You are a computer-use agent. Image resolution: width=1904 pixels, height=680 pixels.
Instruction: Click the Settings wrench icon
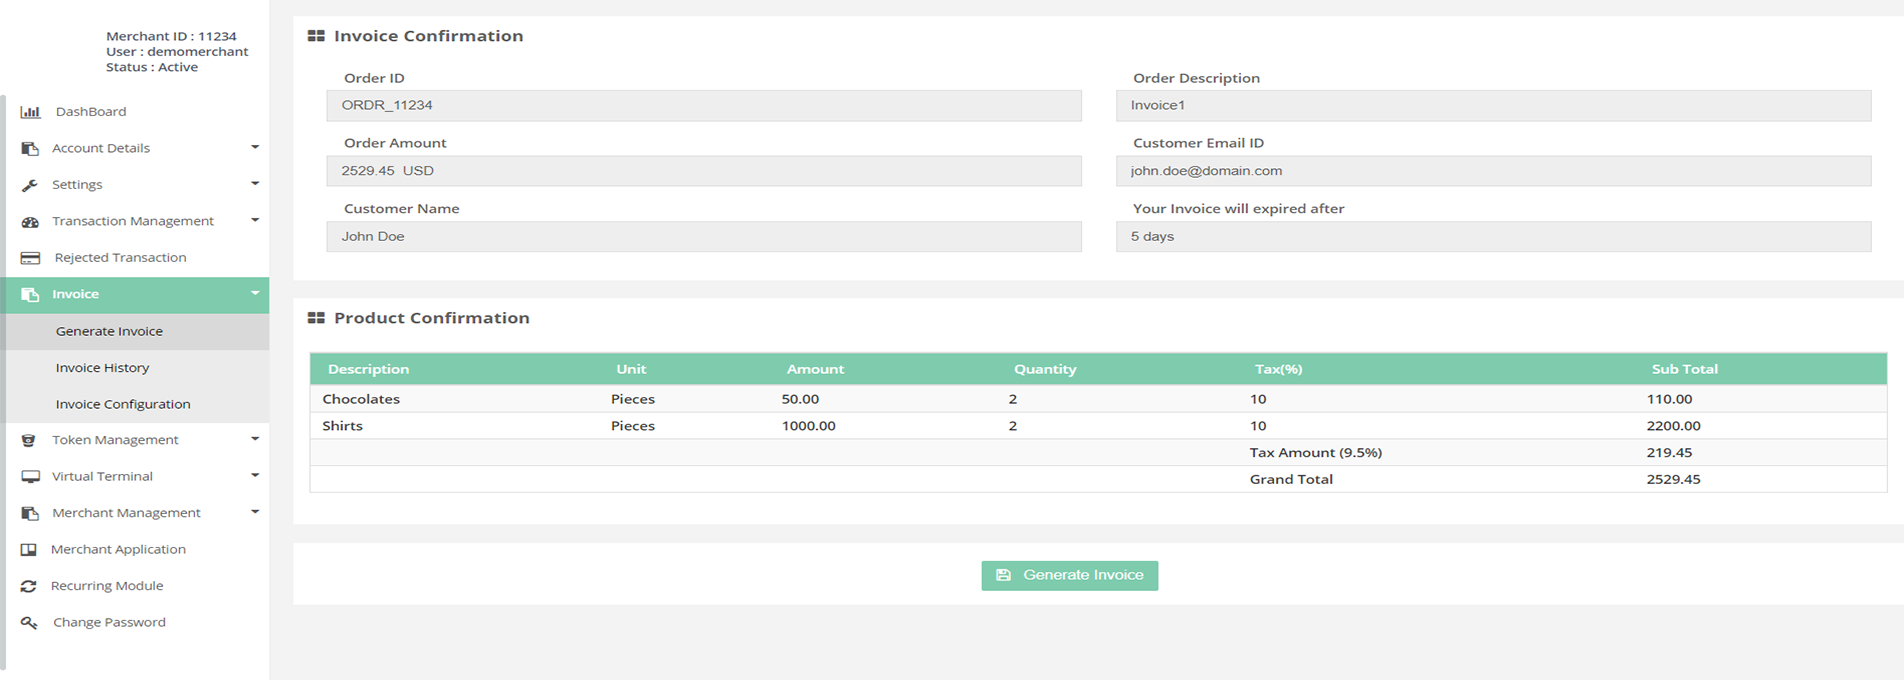coord(30,185)
